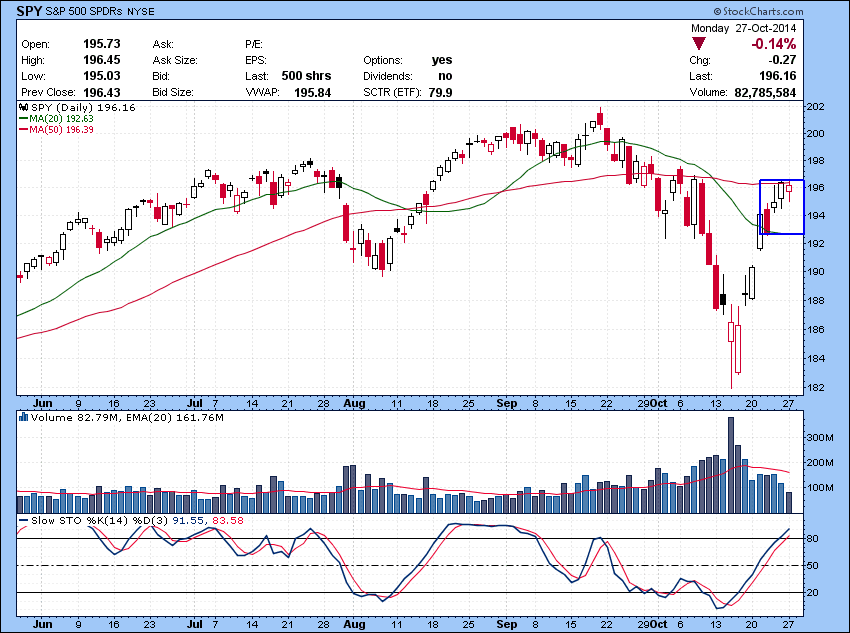Click the 202 price axis label
The width and height of the screenshot is (850, 633).
(x=816, y=107)
